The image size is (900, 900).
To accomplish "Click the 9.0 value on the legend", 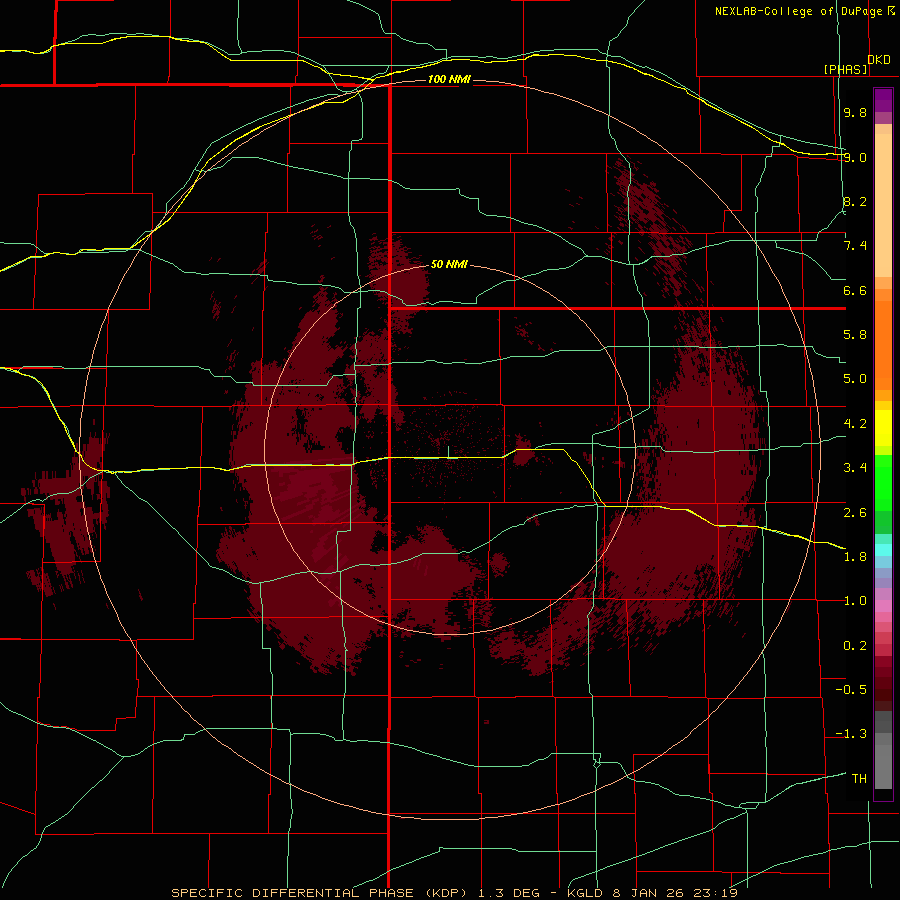I will (855, 157).
